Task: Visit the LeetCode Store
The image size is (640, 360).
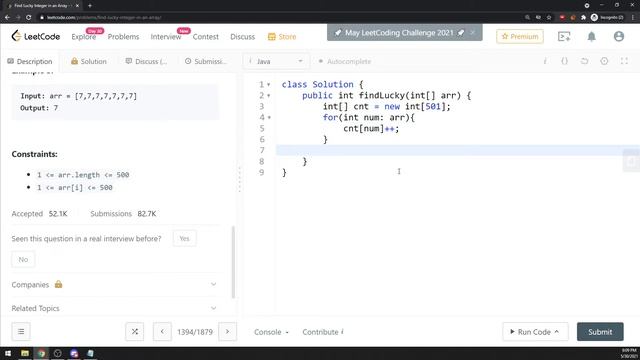Action: 282,37
